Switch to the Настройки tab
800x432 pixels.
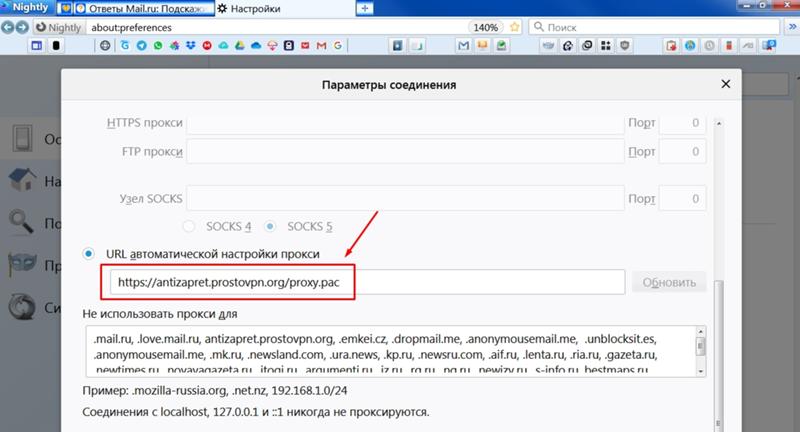(x=284, y=9)
